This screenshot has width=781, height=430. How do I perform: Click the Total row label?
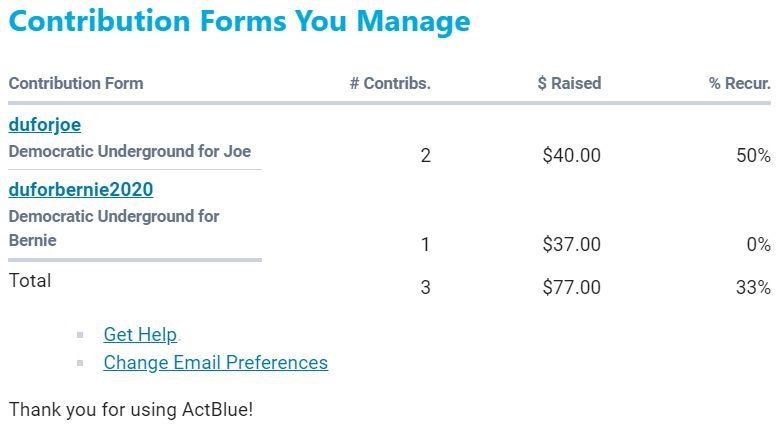click(x=30, y=281)
